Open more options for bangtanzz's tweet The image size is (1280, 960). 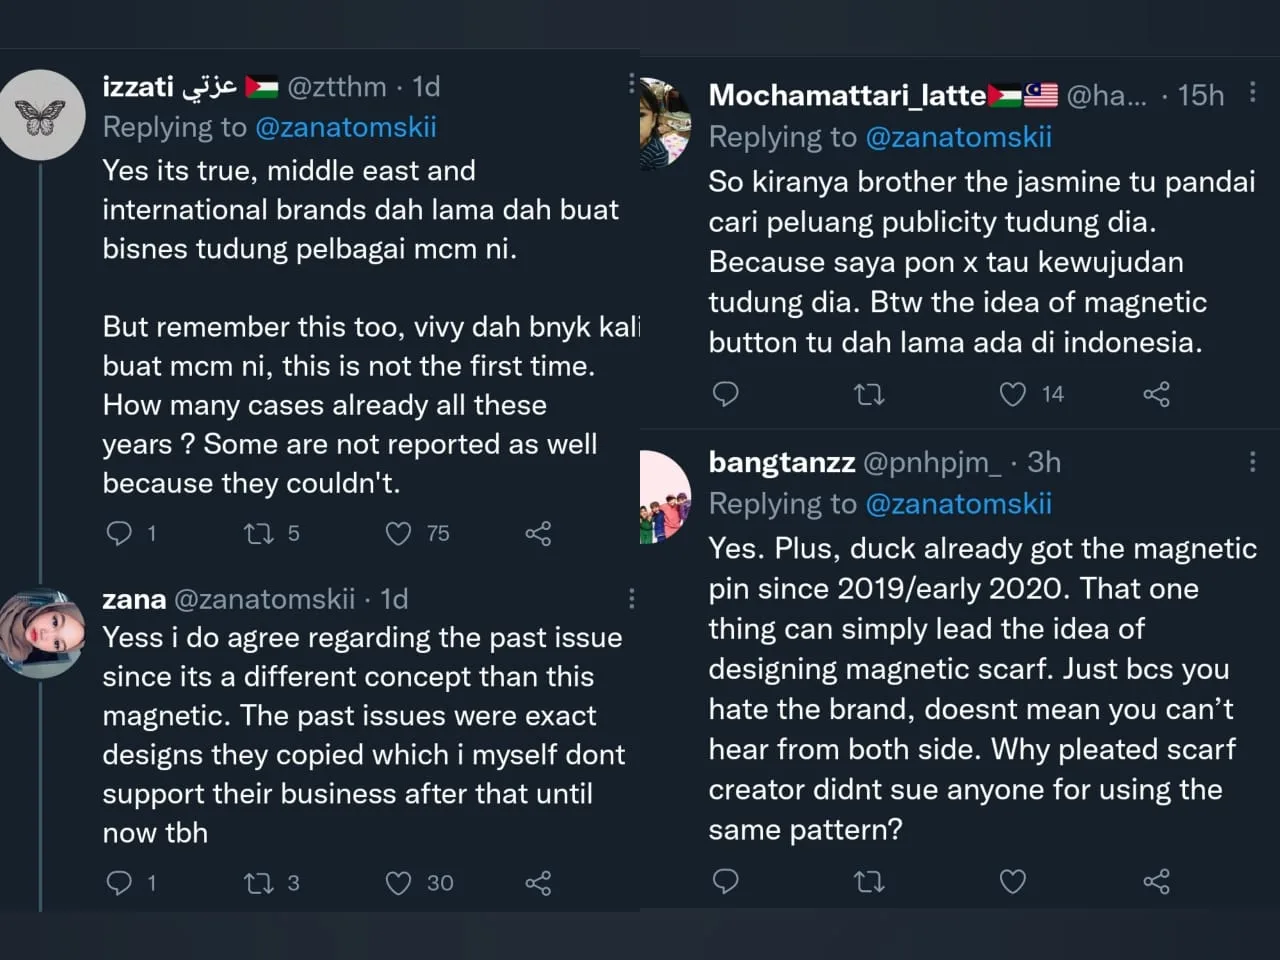[x=1252, y=461]
